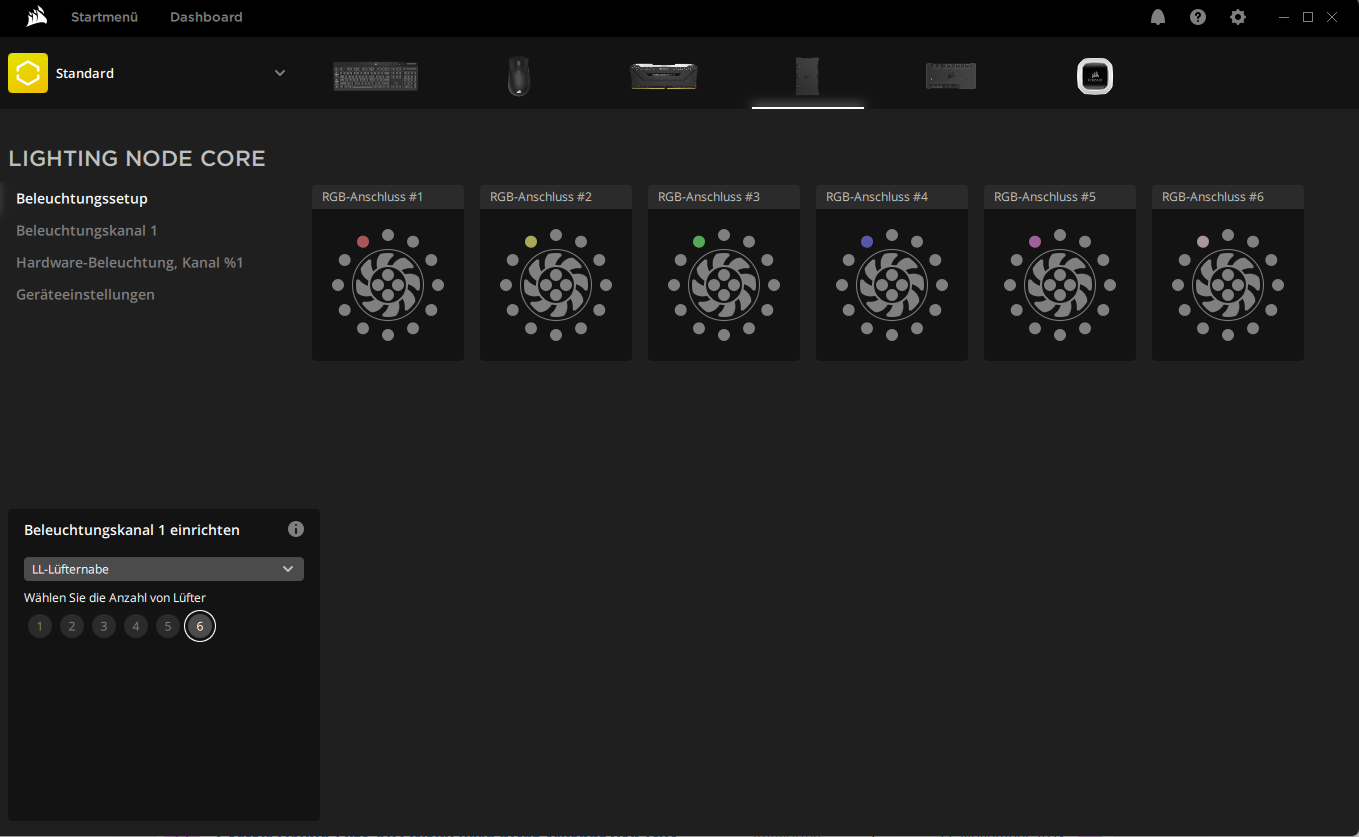This screenshot has height=837, width=1359.
Task: Click the RGB-Anschluss #5 header
Action: (1060, 197)
